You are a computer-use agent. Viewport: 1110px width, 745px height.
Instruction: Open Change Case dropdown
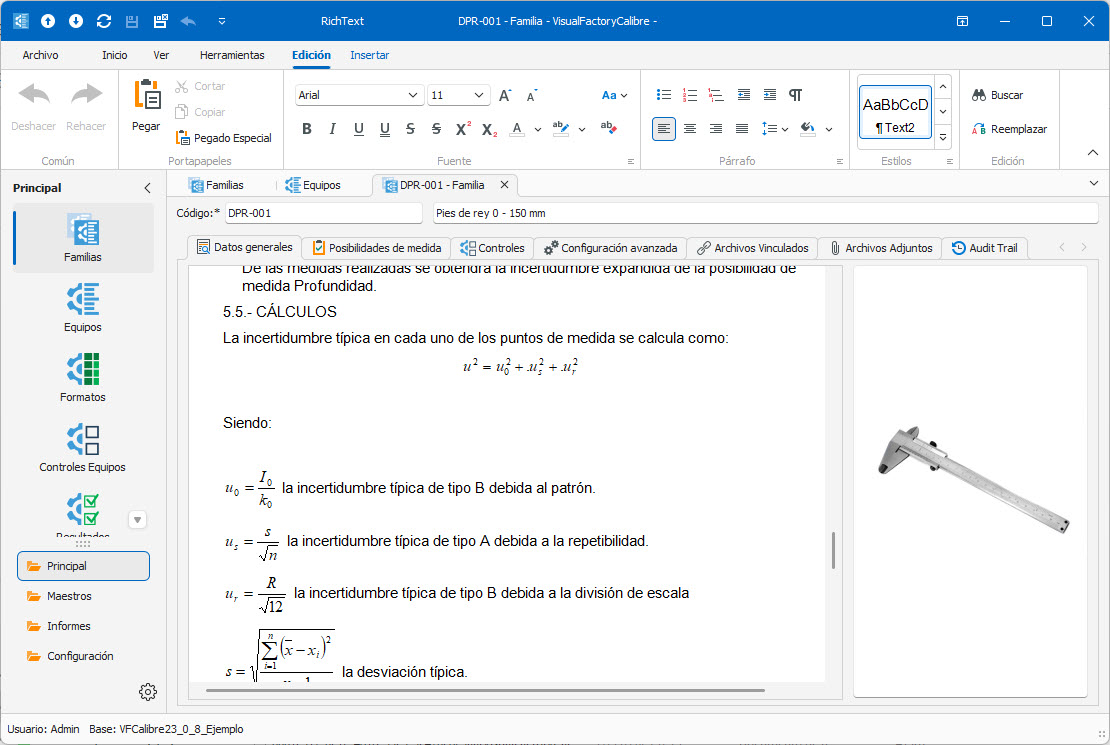(x=614, y=95)
